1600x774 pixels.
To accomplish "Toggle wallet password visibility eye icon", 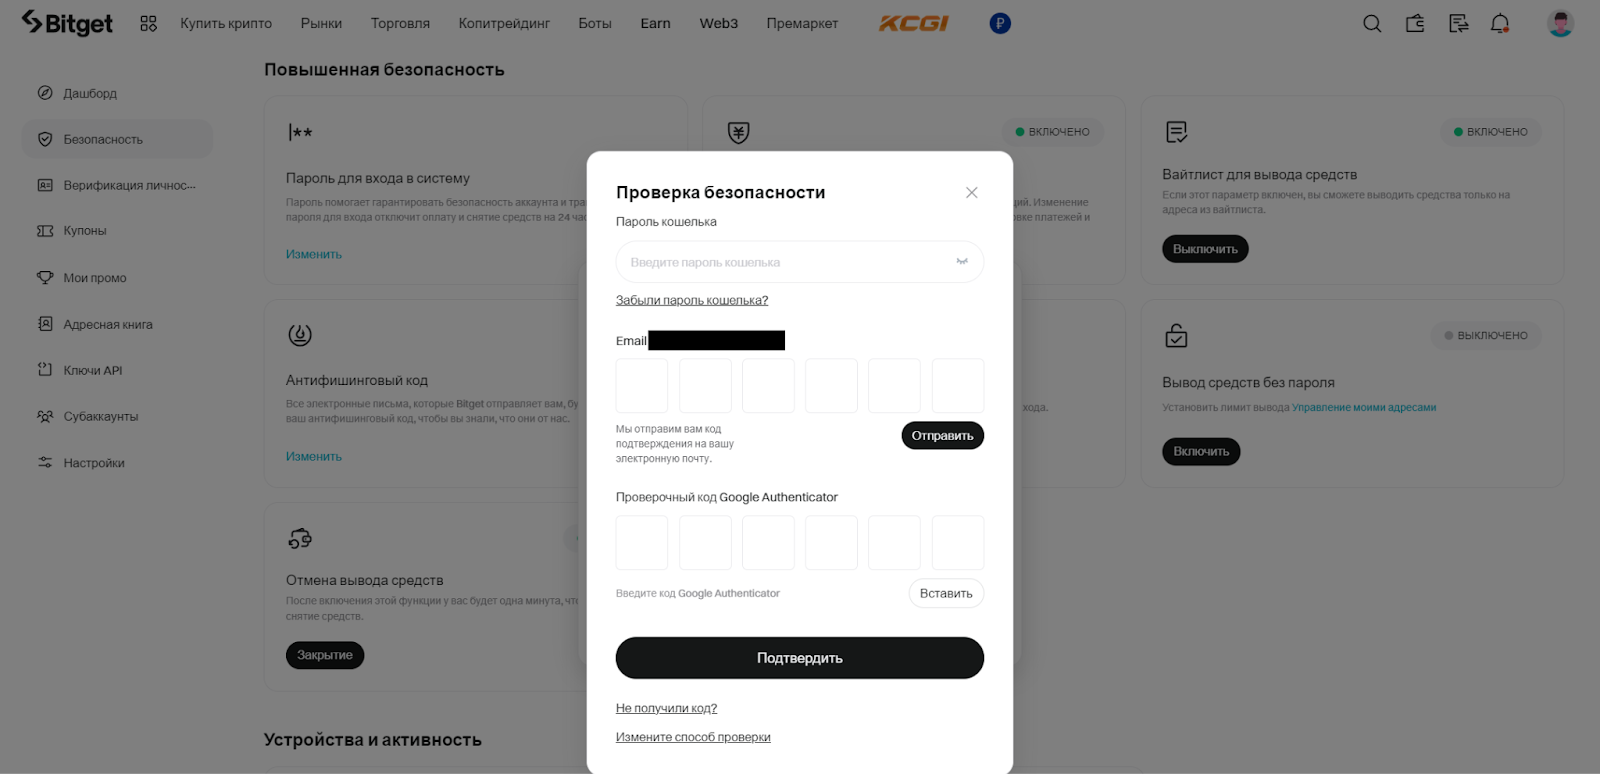I will tap(962, 262).
